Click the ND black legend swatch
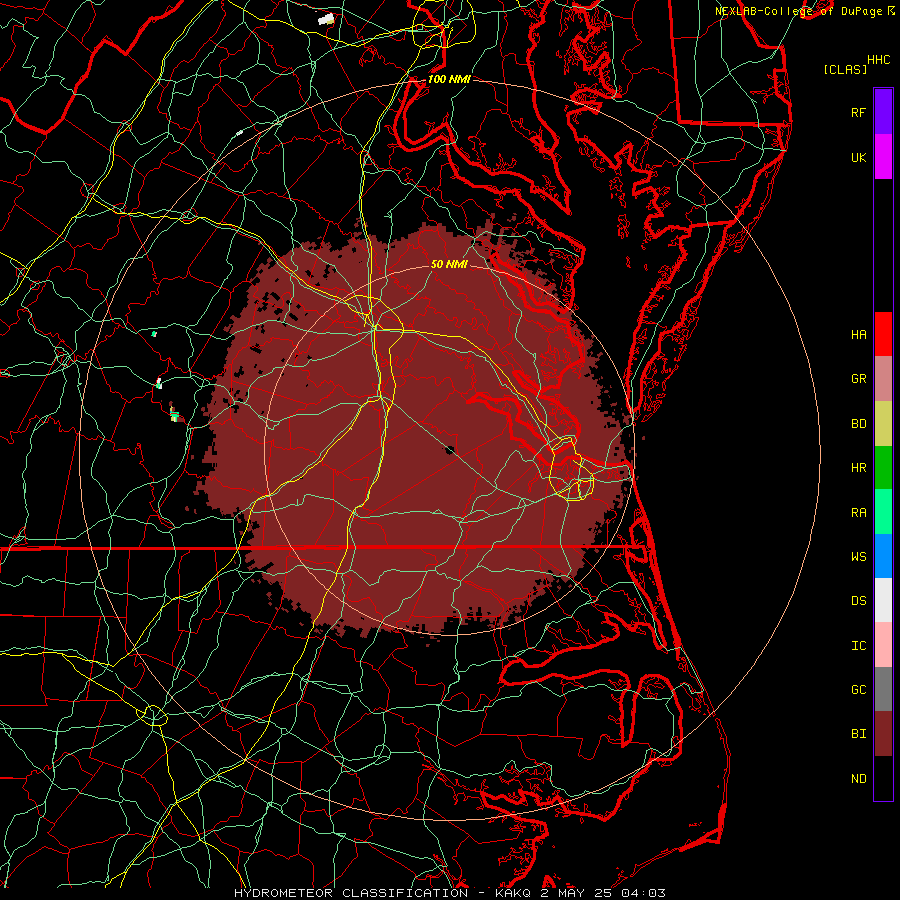Image resolution: width=900 pixels, height=900 pixels. [x=883, y=778]
